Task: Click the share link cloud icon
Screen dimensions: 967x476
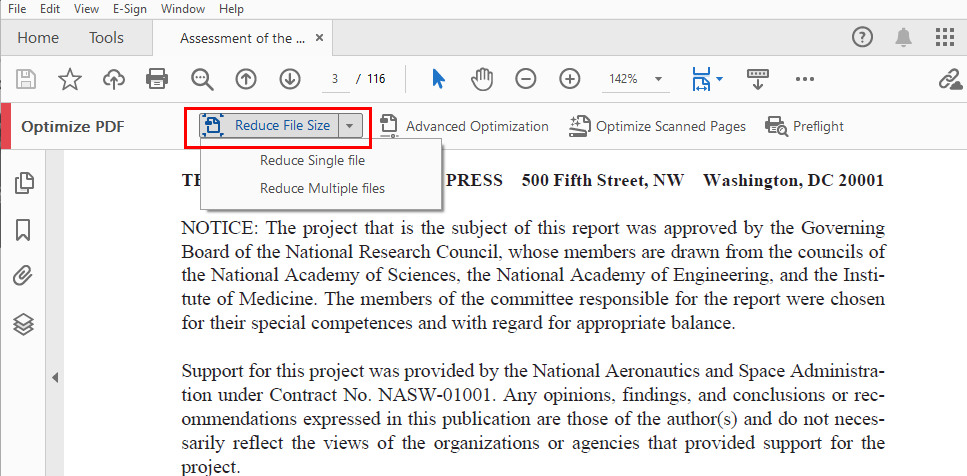Action: point(950,79)
